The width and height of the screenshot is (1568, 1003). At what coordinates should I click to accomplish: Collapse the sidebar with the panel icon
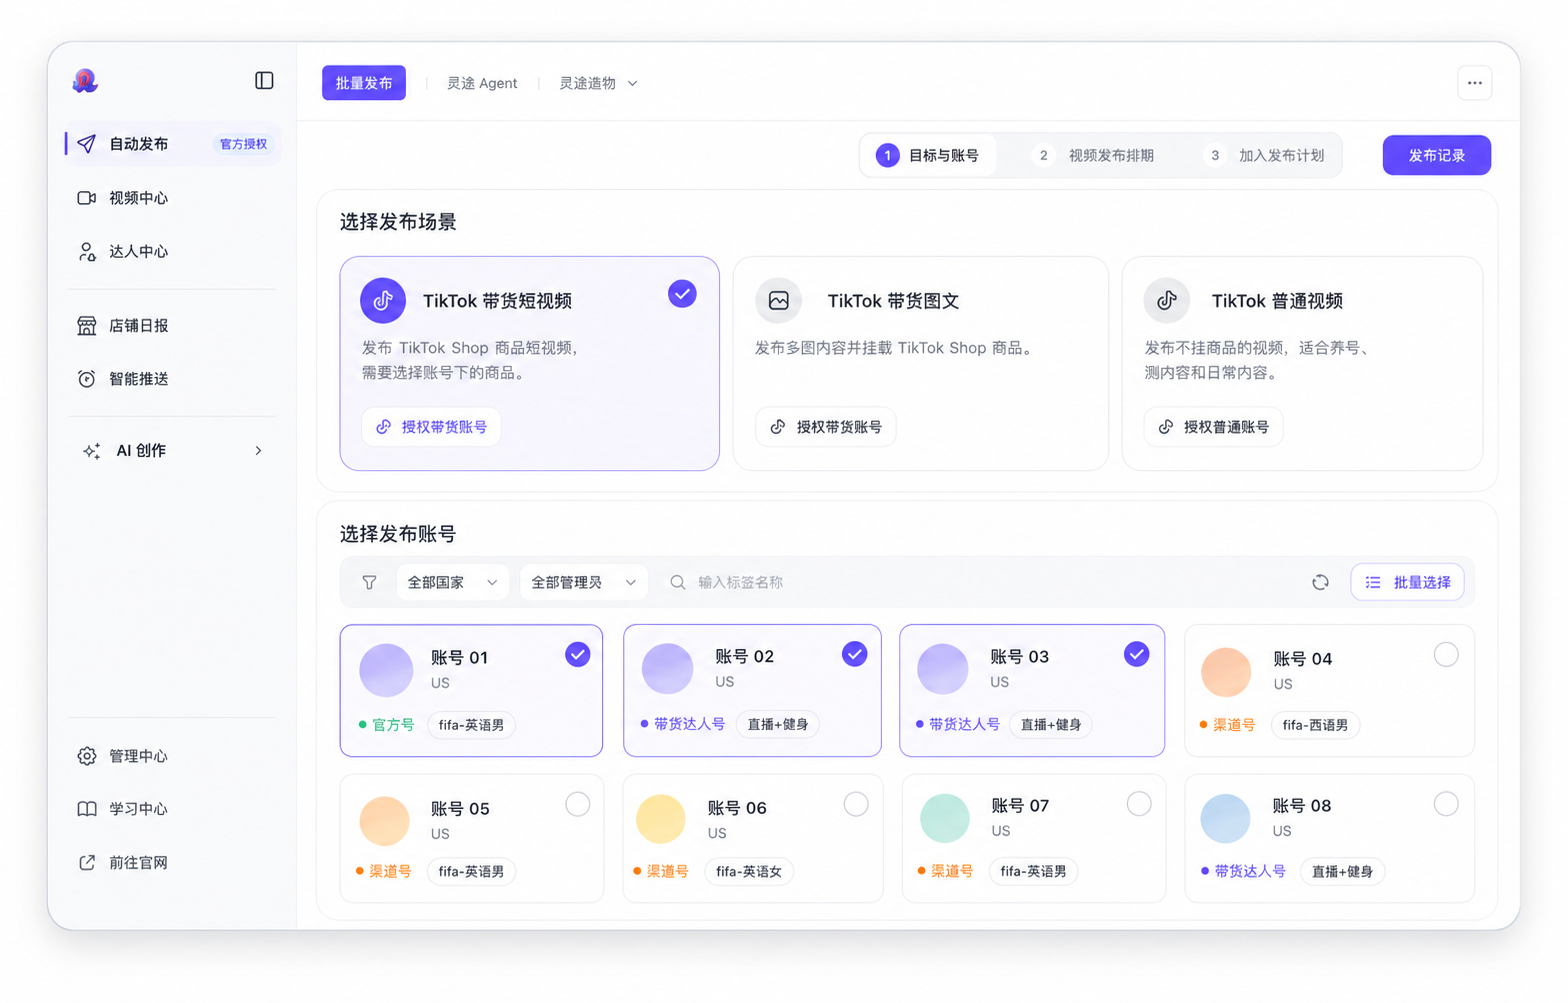264,81
